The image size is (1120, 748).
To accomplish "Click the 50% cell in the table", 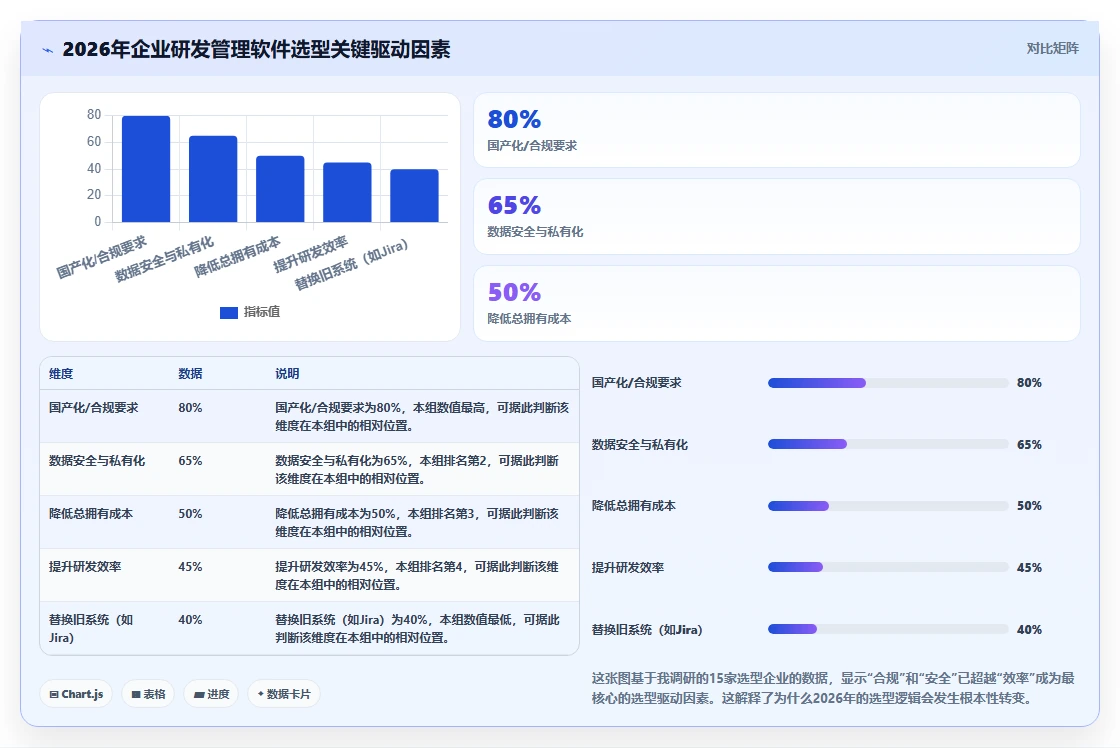I will click(190, 514).
